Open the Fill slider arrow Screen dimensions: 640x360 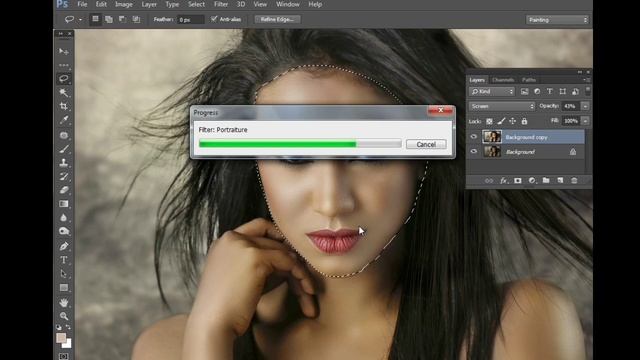[x=585, y=121]
